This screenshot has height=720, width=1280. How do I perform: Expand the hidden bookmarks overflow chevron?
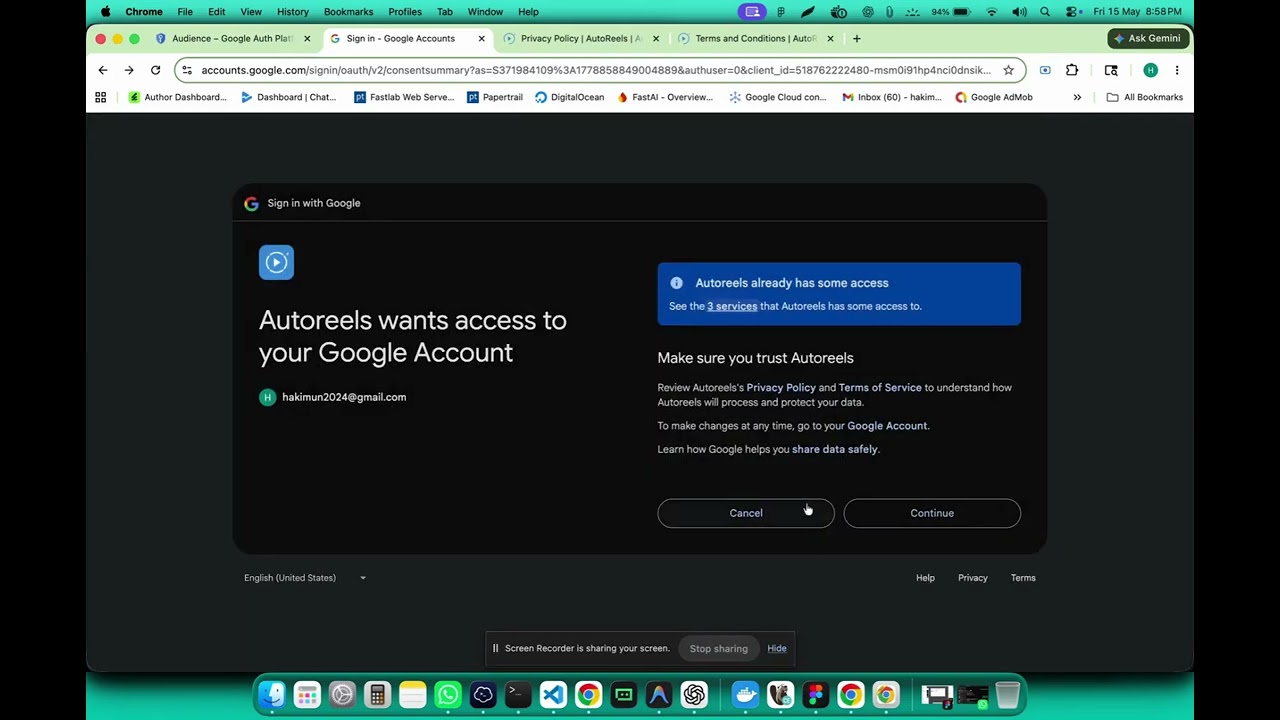(1077, 97)
